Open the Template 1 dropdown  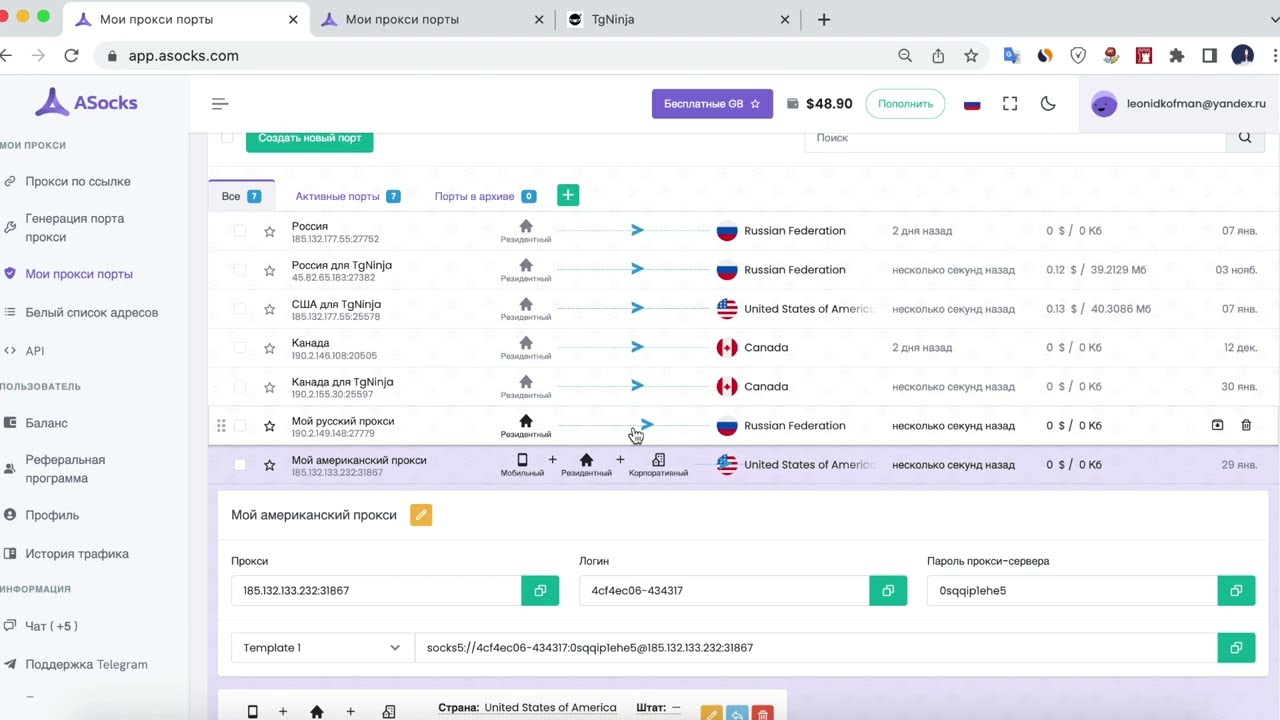point(322,648)
